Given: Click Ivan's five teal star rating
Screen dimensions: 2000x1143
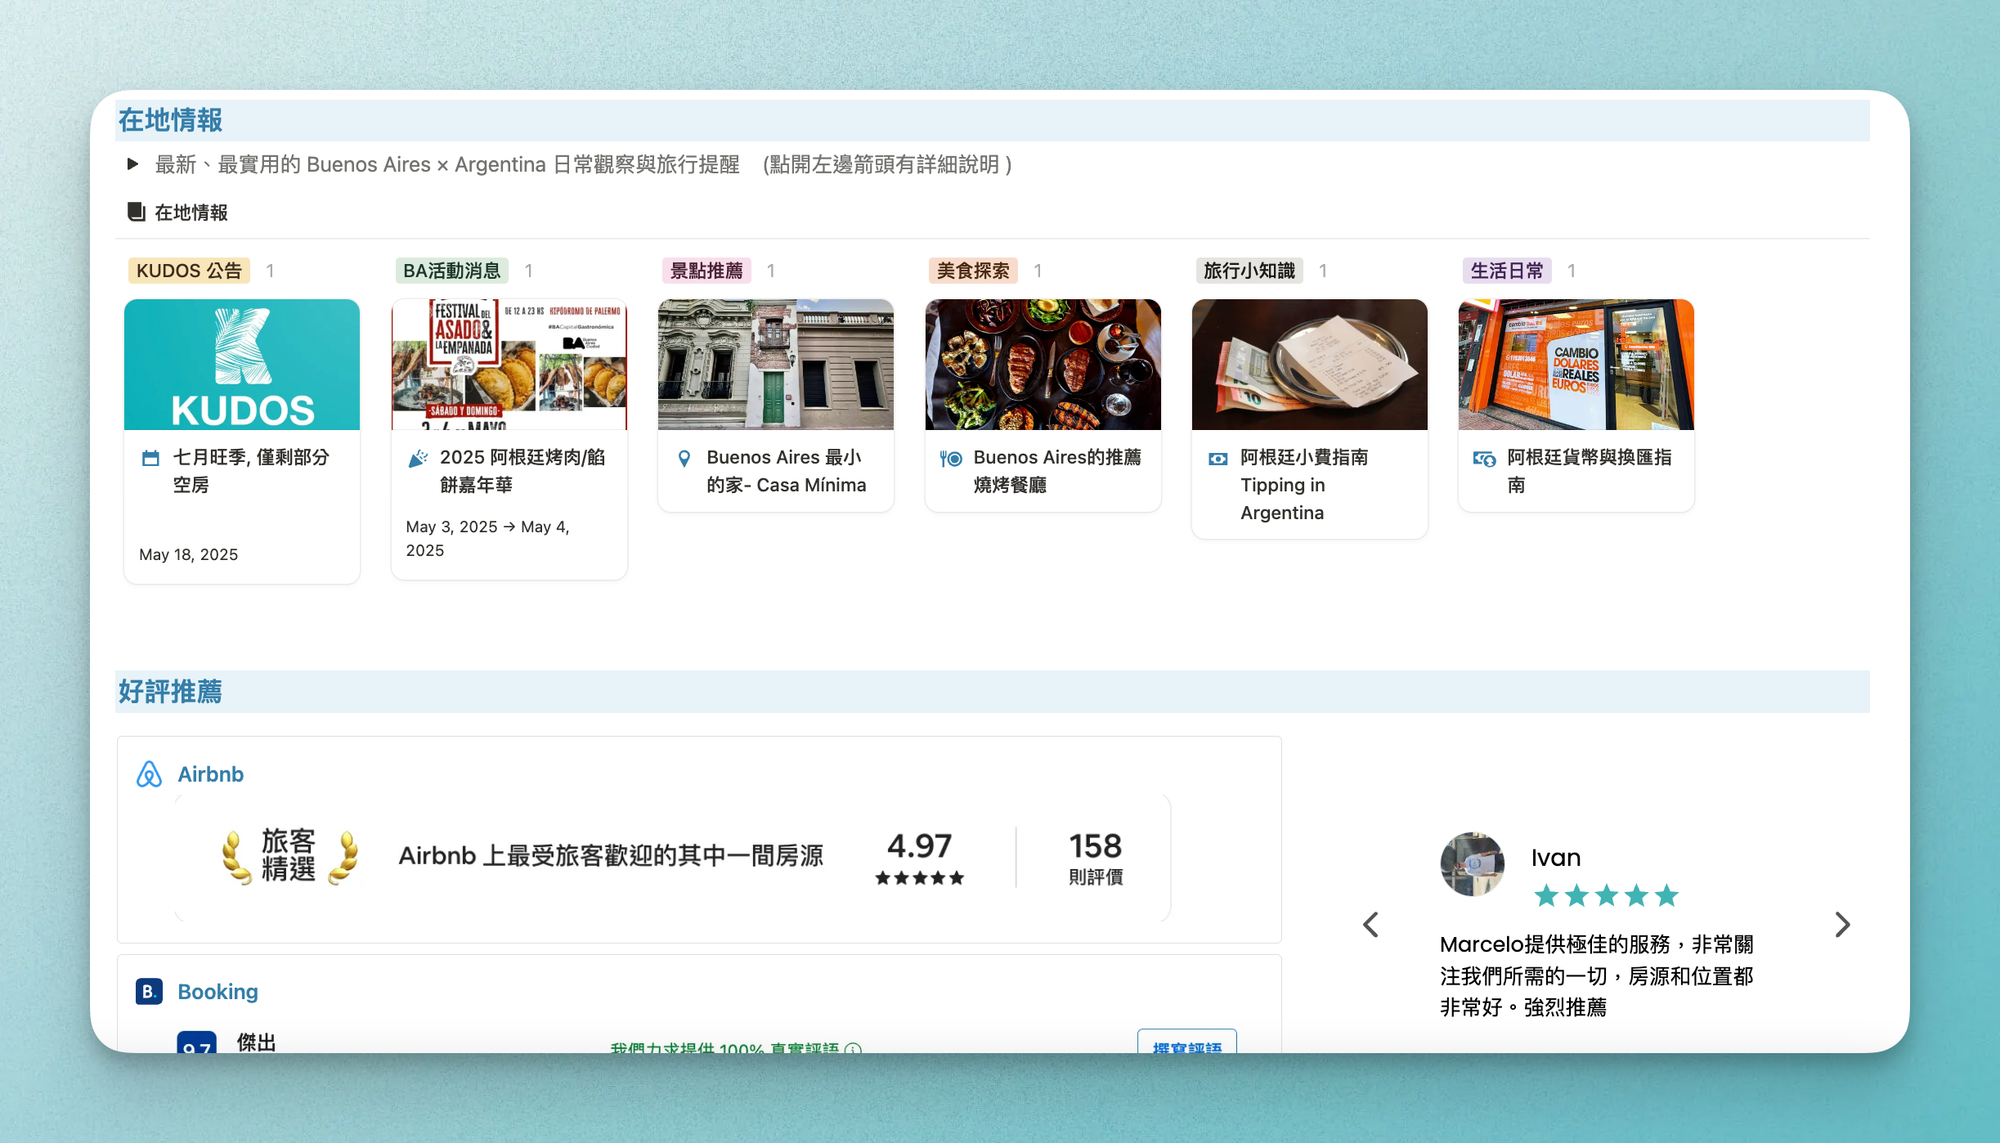Looking at the screenshot, I should click(x=1606, y=895).
